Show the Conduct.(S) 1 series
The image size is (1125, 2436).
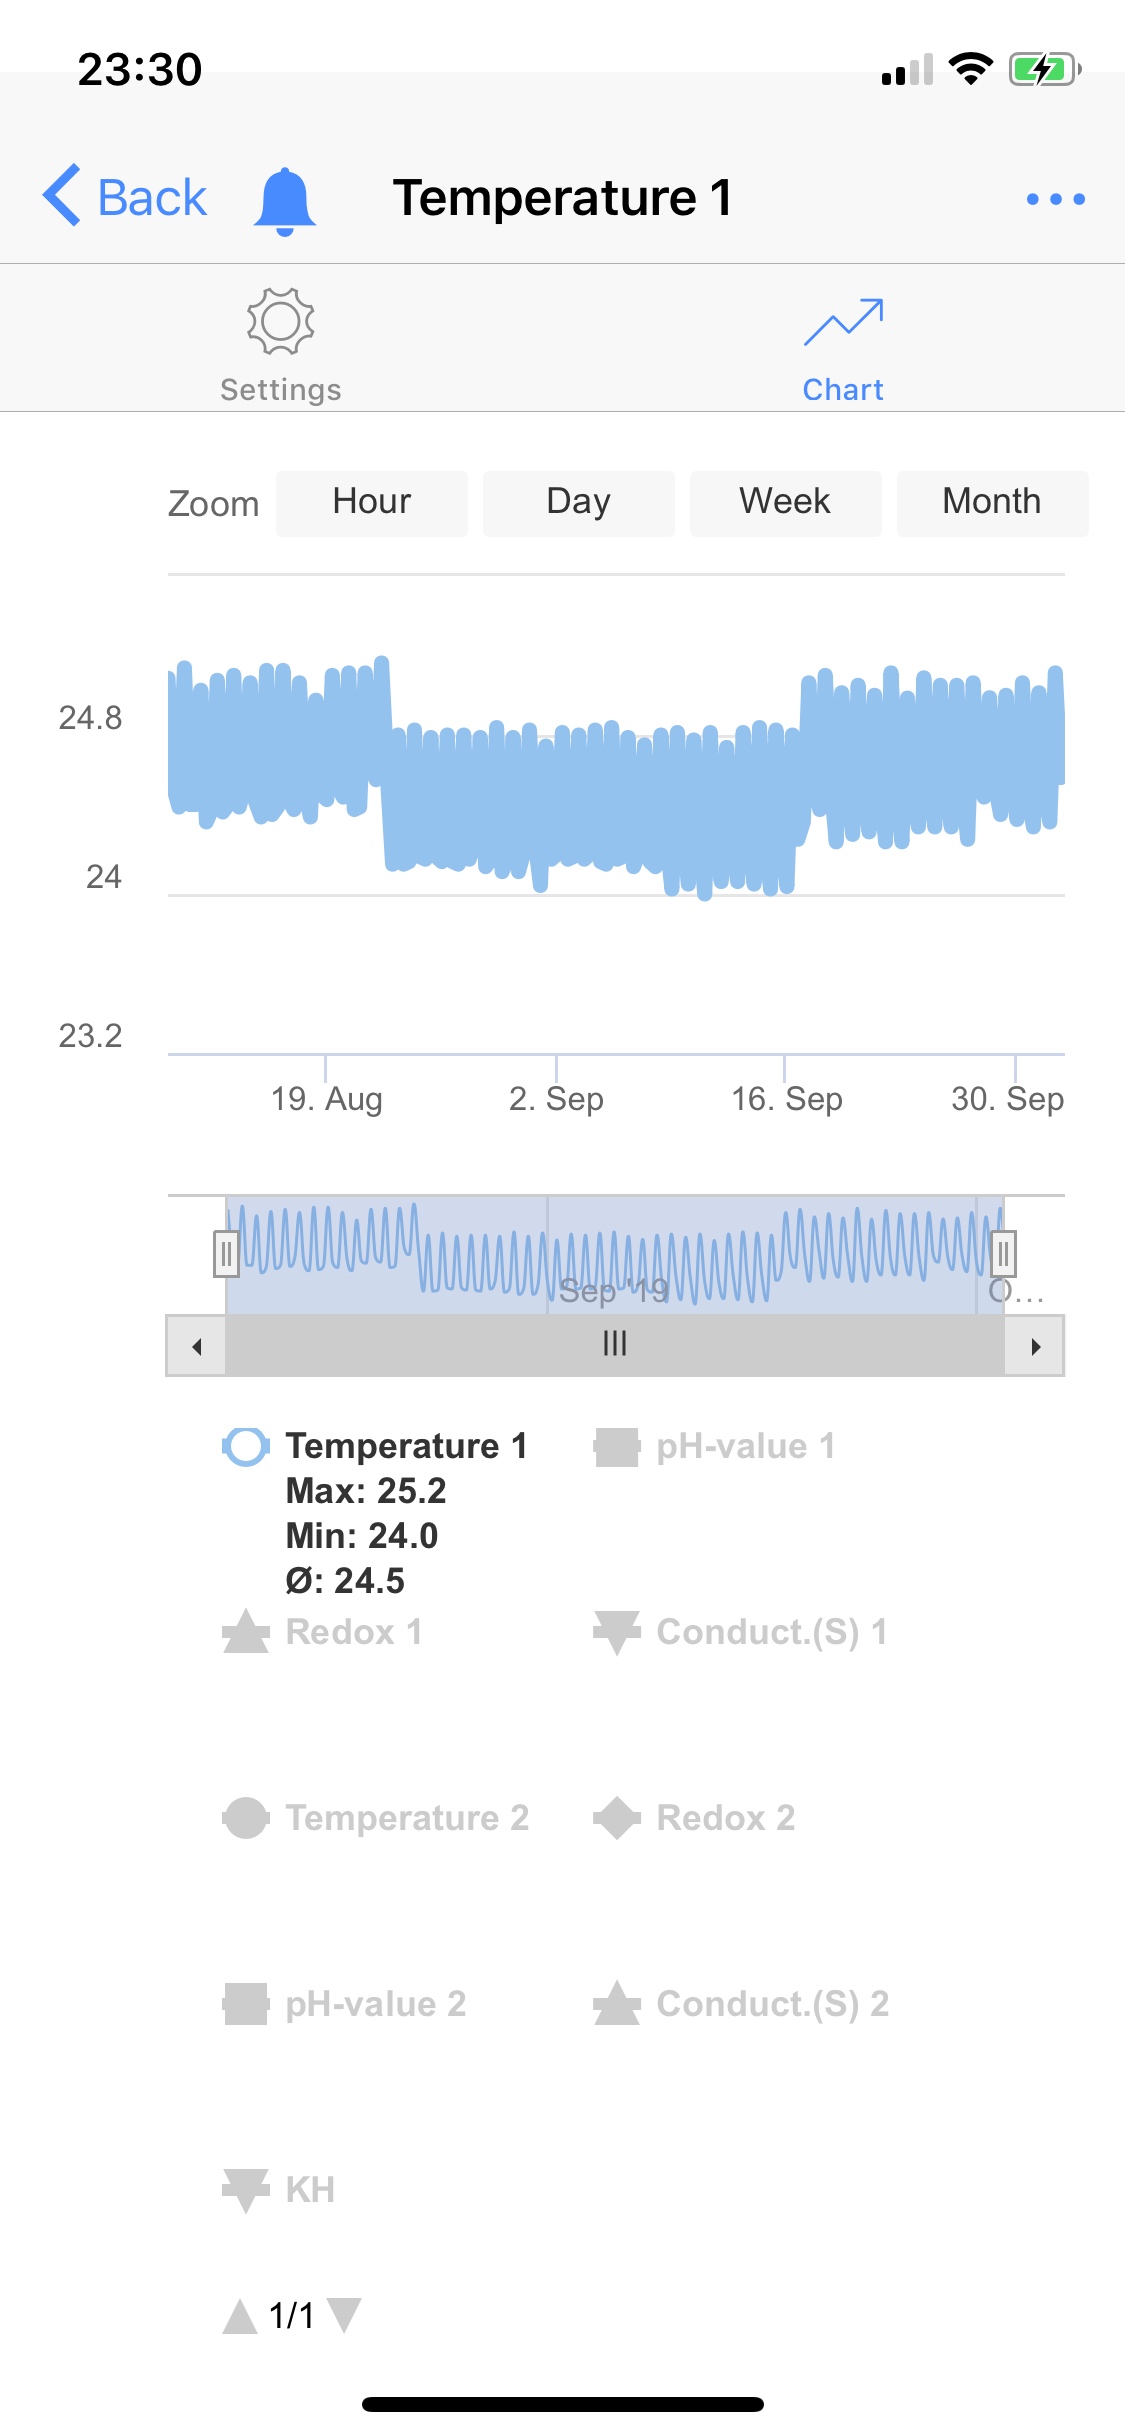(x=771, y=1632)
